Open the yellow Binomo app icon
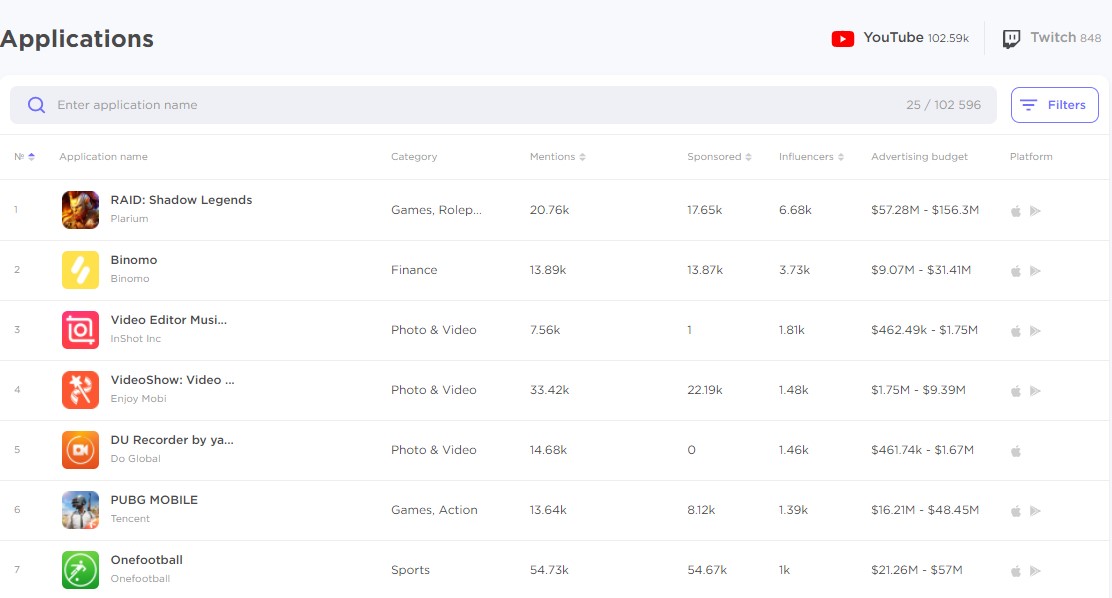Viewport: 1112px width, 598px height. point(80,270)
